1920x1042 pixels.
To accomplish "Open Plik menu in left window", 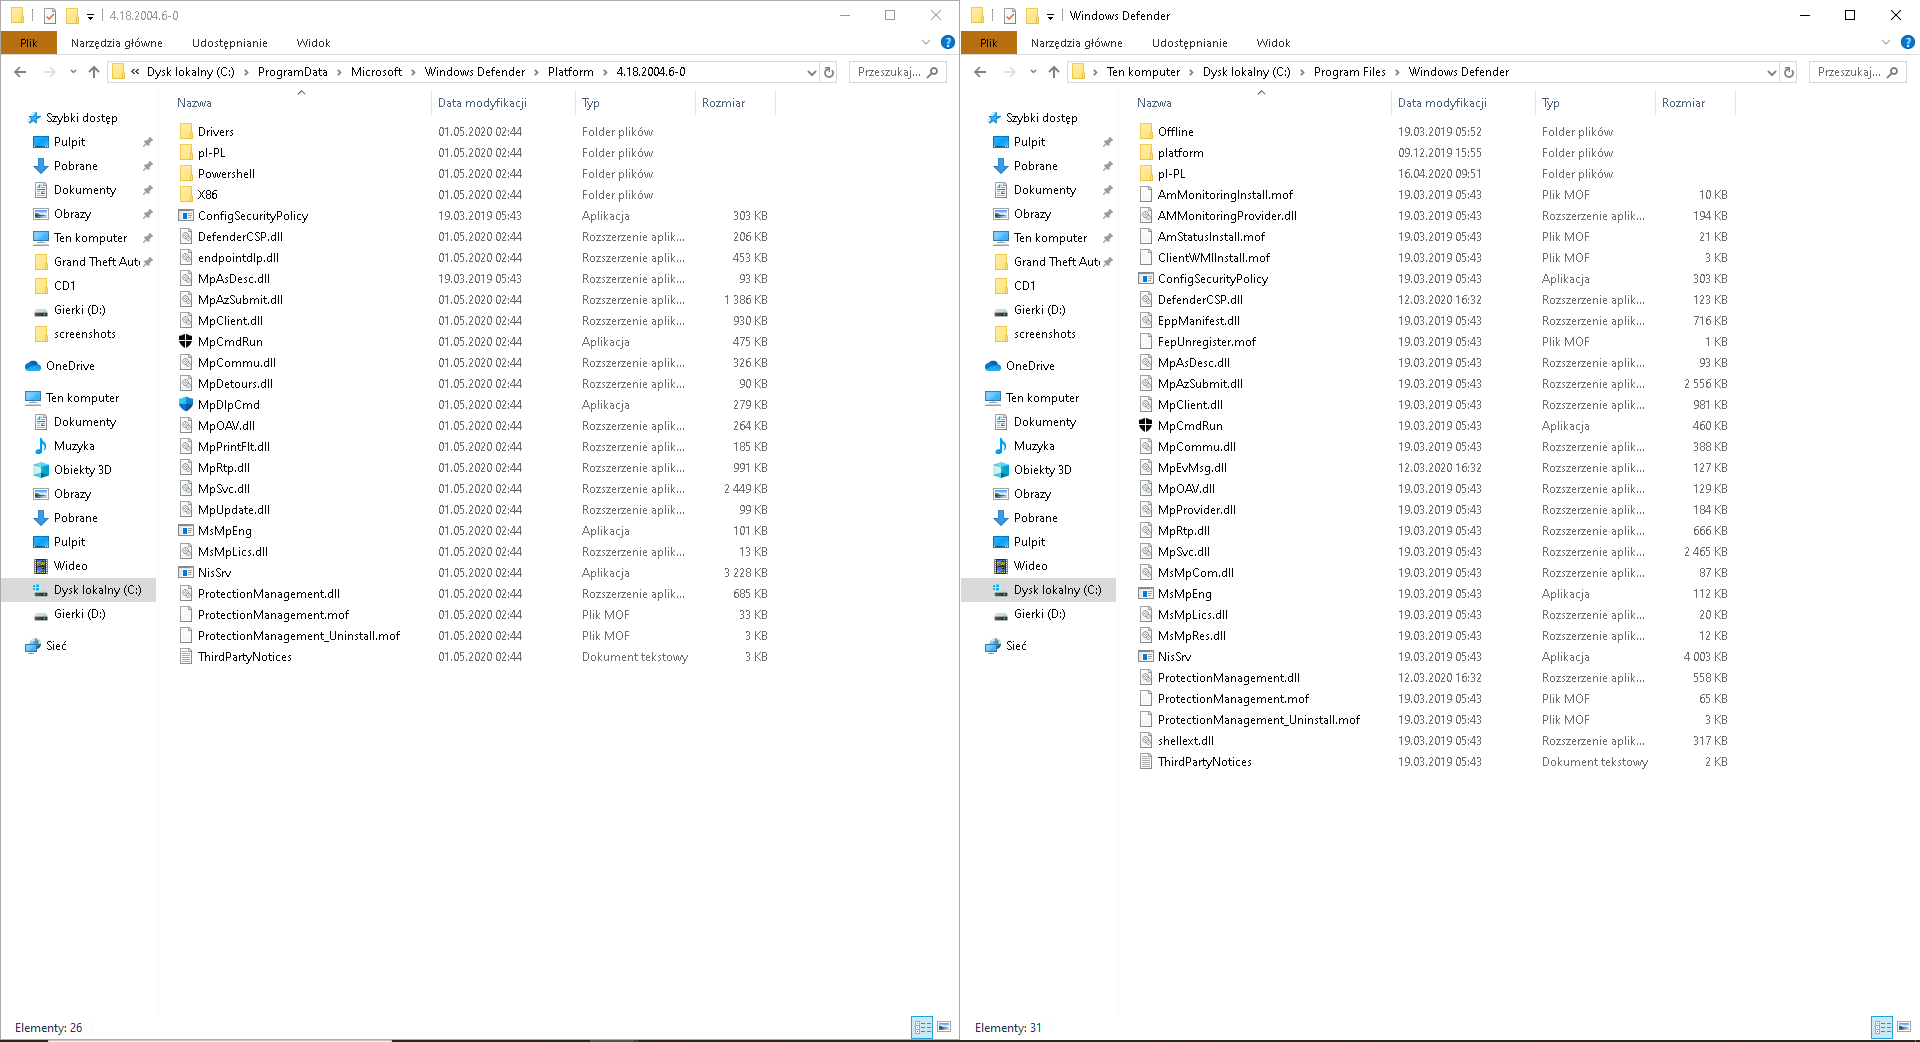I will coord(29,43).
